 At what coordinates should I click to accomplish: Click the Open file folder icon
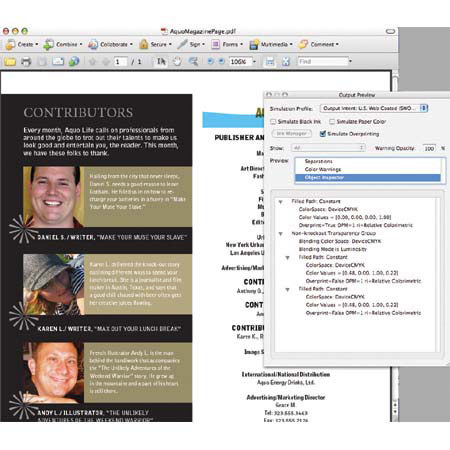tap(10, 62)
